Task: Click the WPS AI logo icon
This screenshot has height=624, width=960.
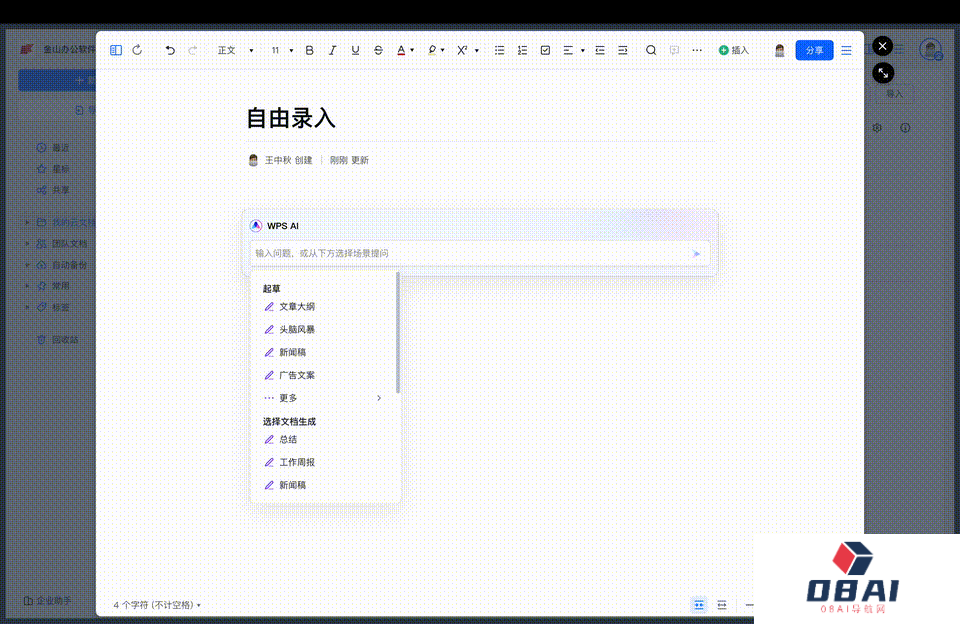Action: tap(256, 226)
